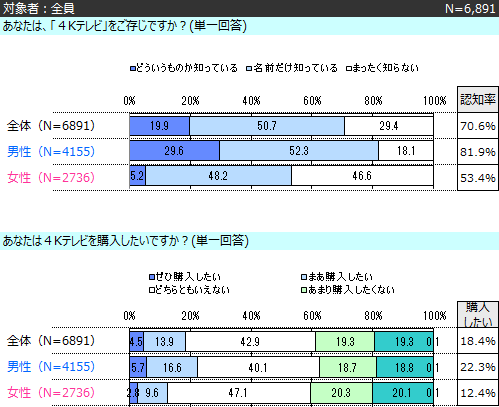This screenshot has width=499, height=407.
Task: Click the 認知率 column header
Action: (x=478, y=99)
